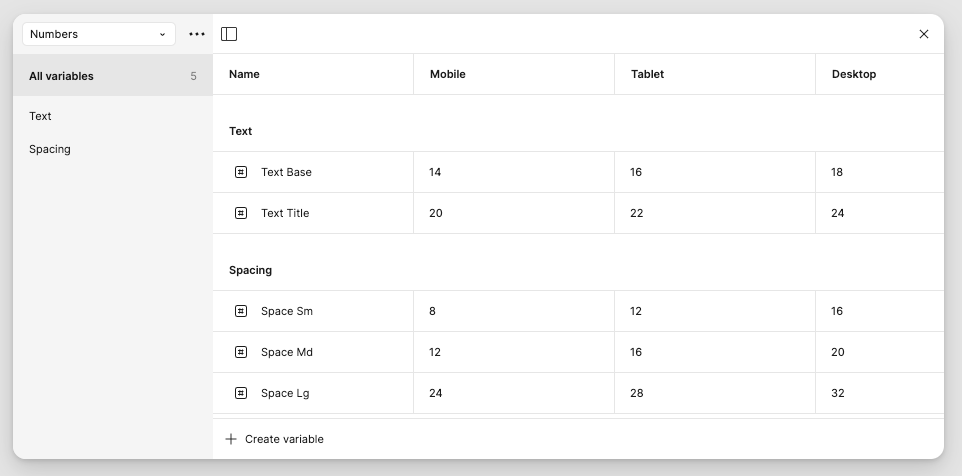Select the Spacing group in sidebar
This screenshot has width=962, height=476.
click(50, 149)
